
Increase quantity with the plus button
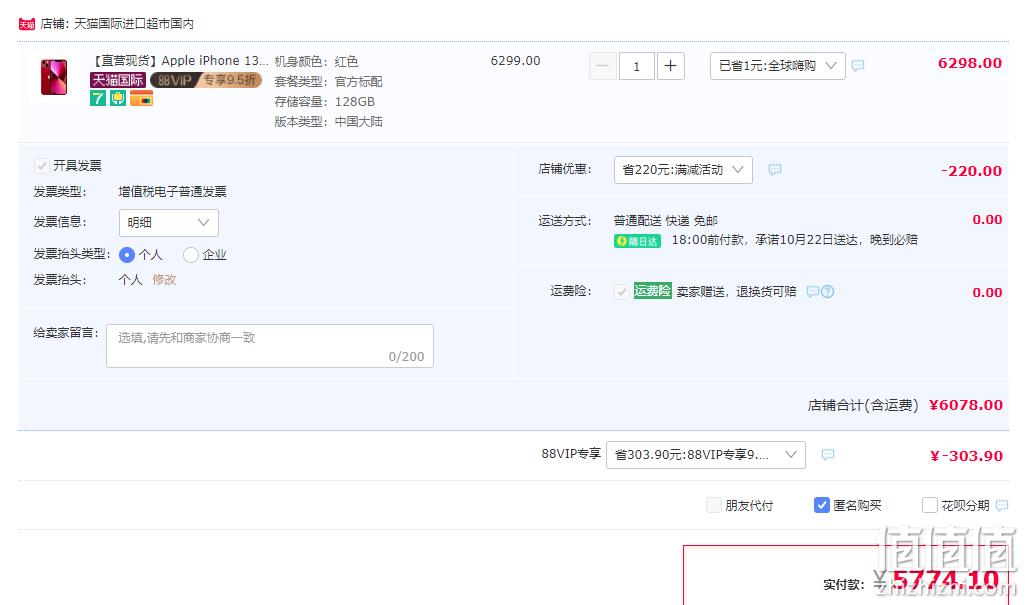(671, 66)
